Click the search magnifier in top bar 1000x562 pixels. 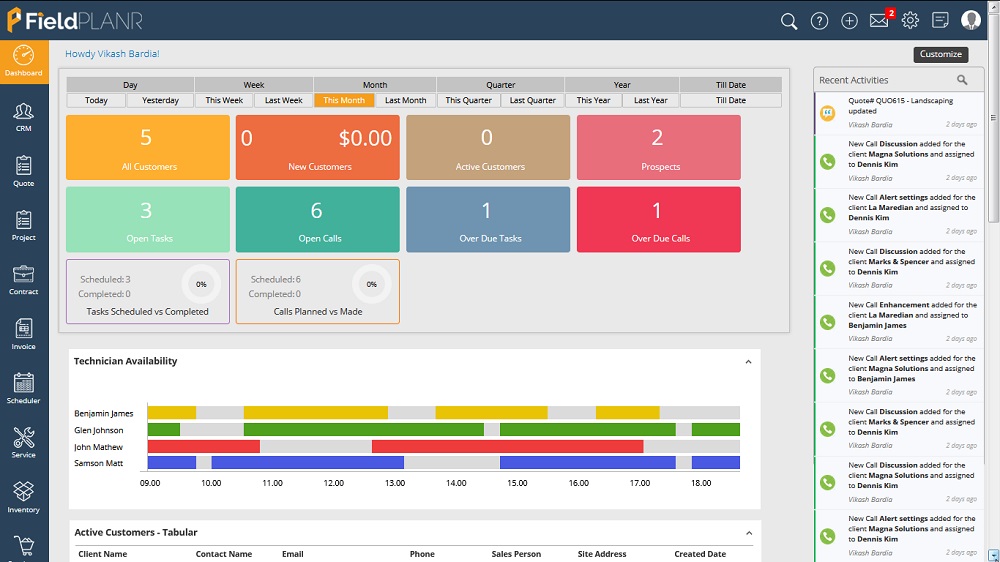(789, 21)
